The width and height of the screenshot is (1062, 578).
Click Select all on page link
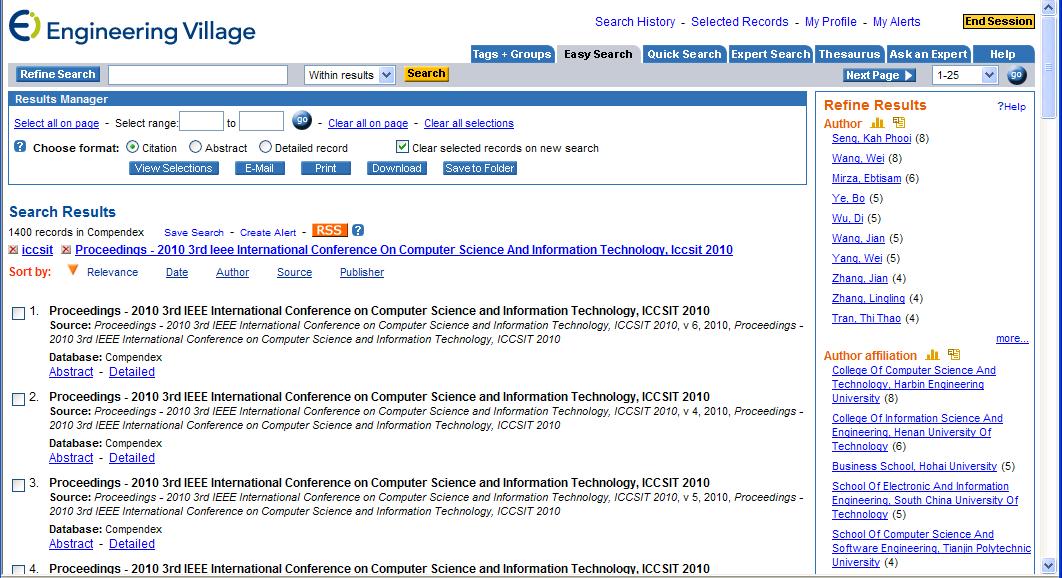tap(57, 123)
